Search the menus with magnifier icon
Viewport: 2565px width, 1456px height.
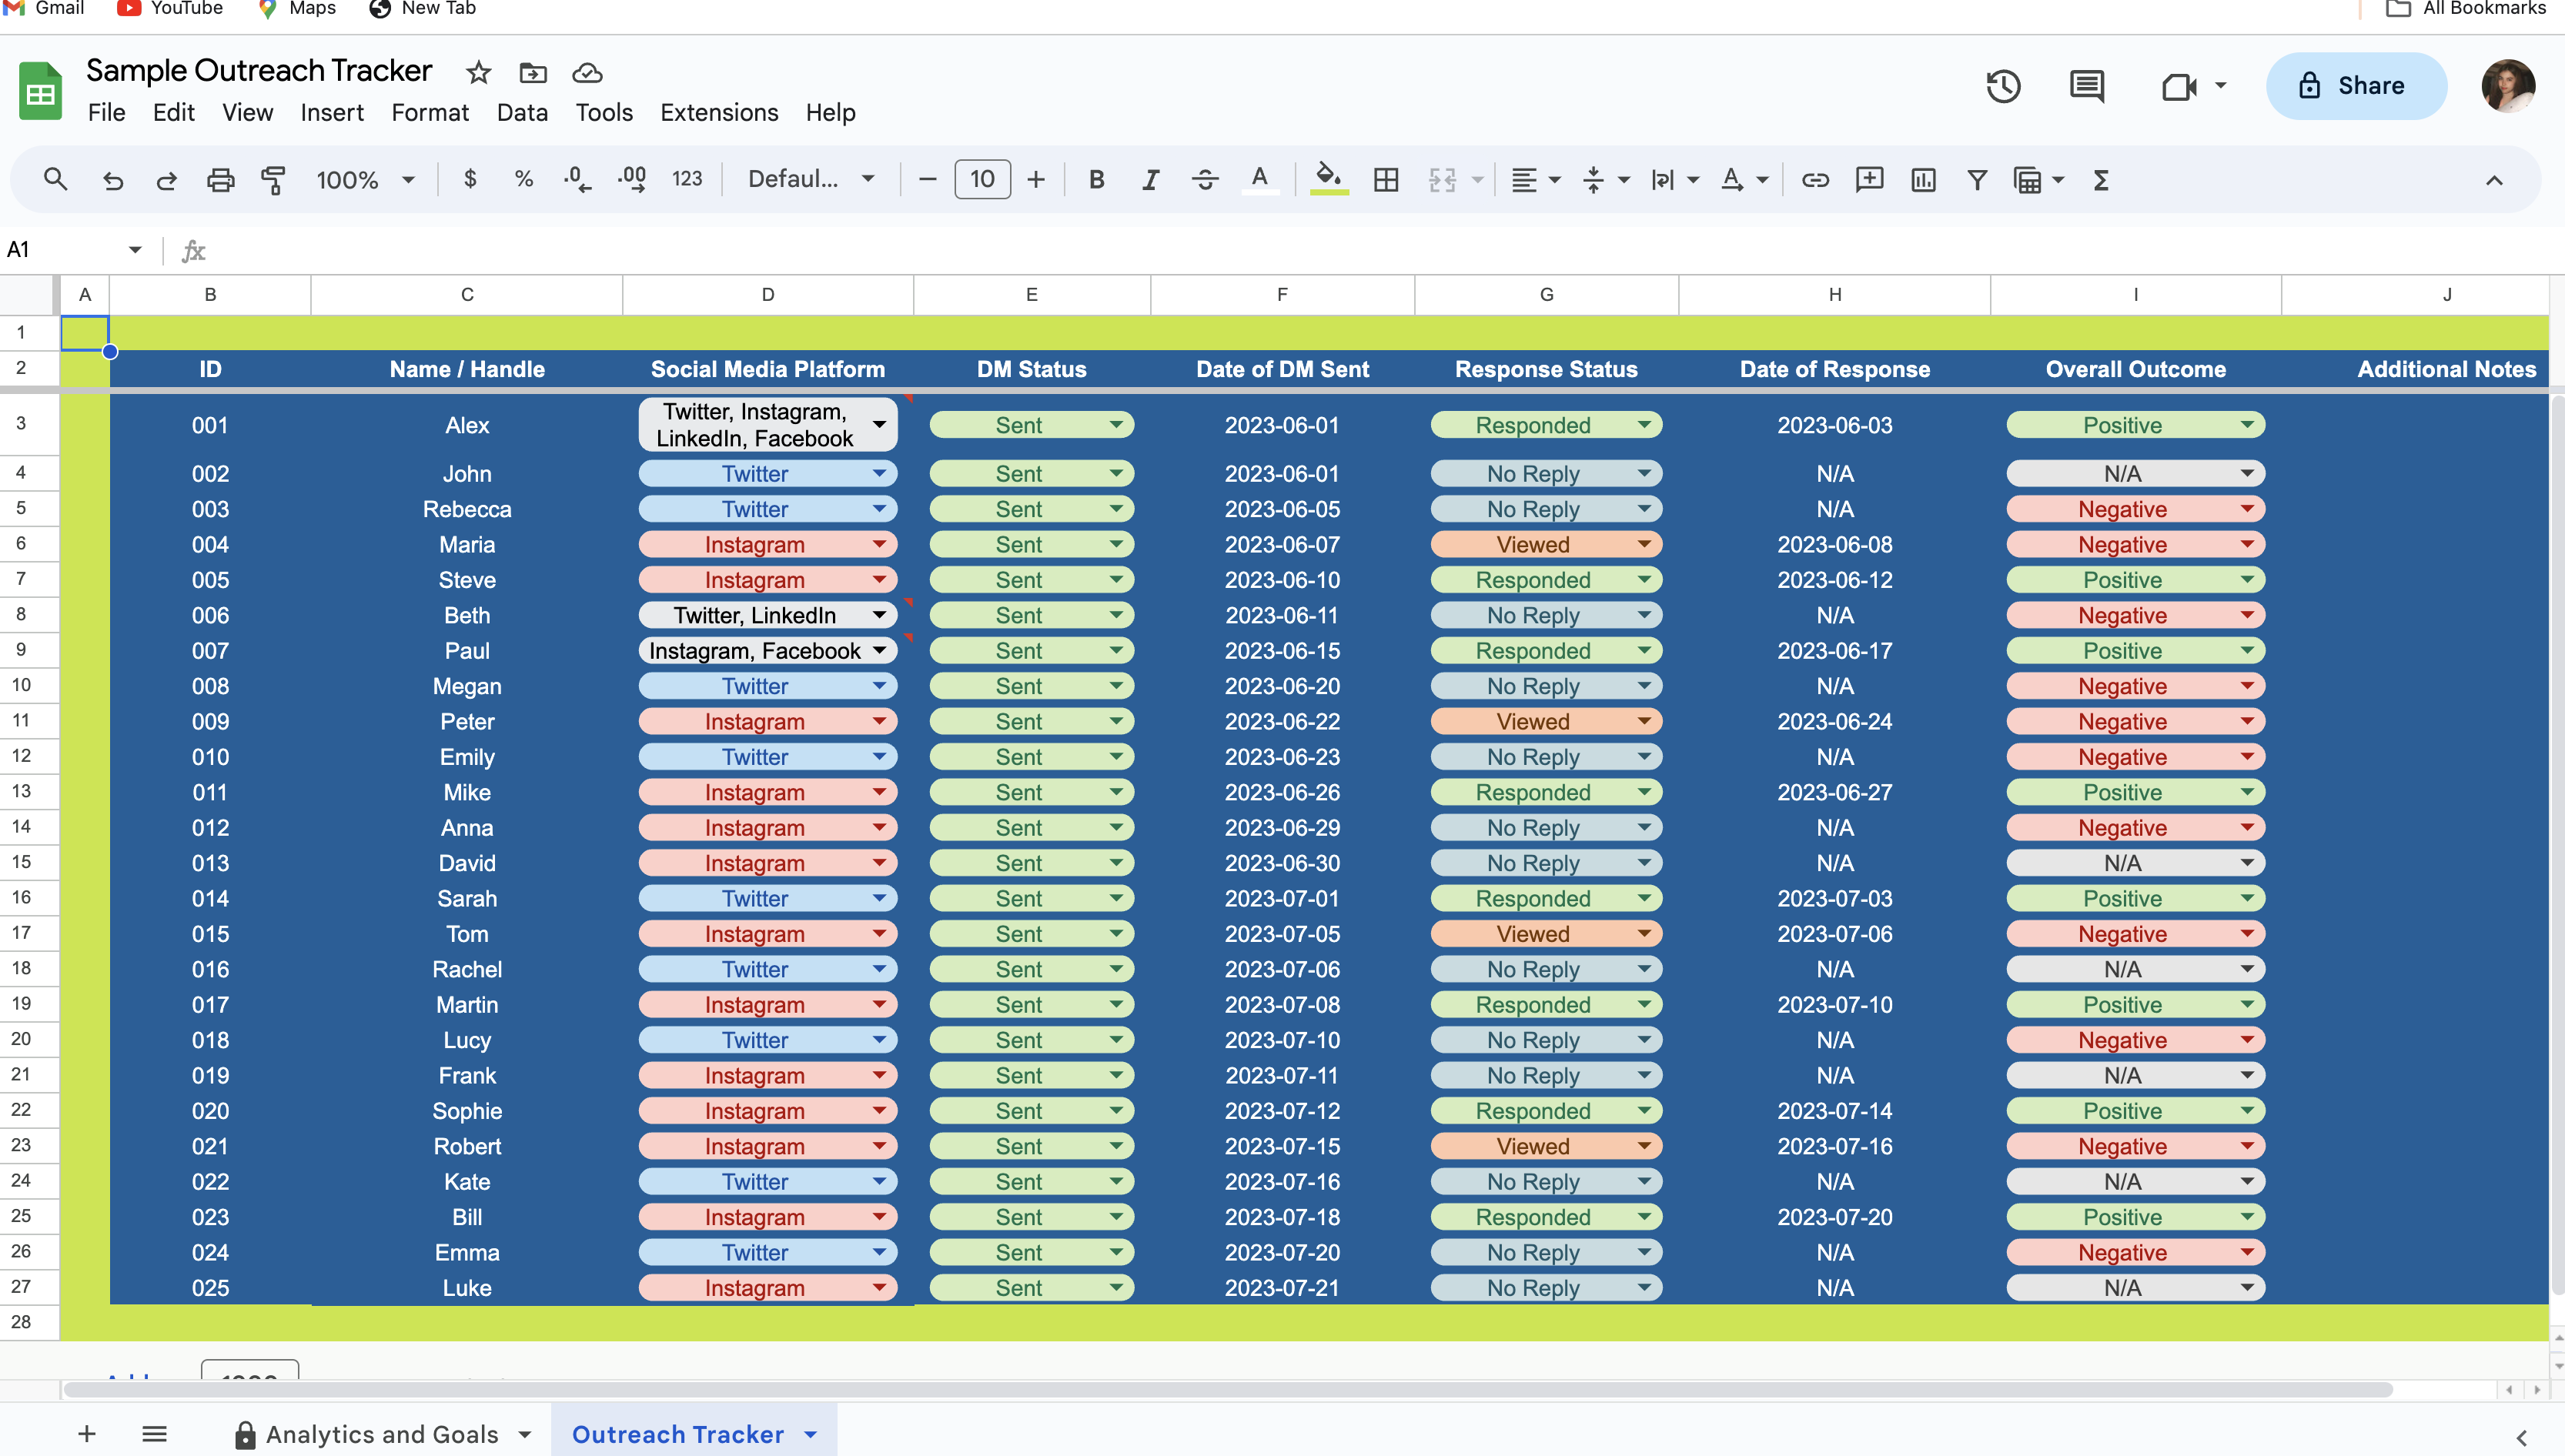(x=55, y=180)
